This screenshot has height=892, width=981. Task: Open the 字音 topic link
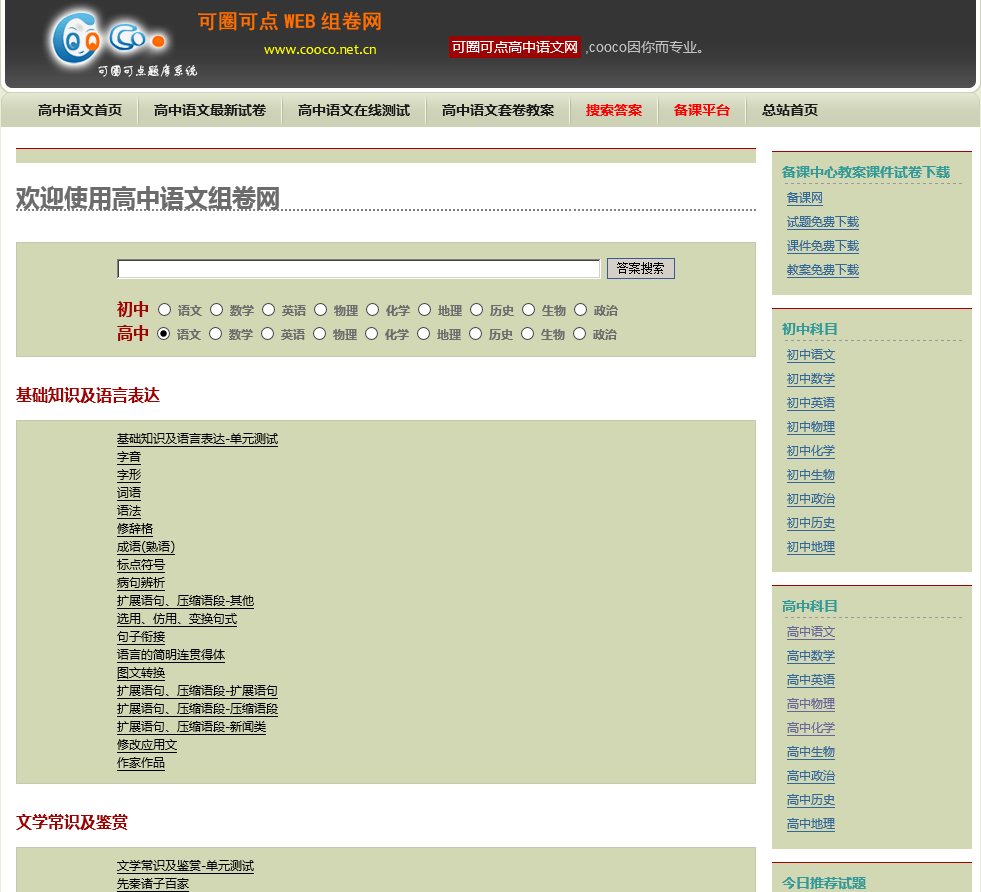(129, 457)
